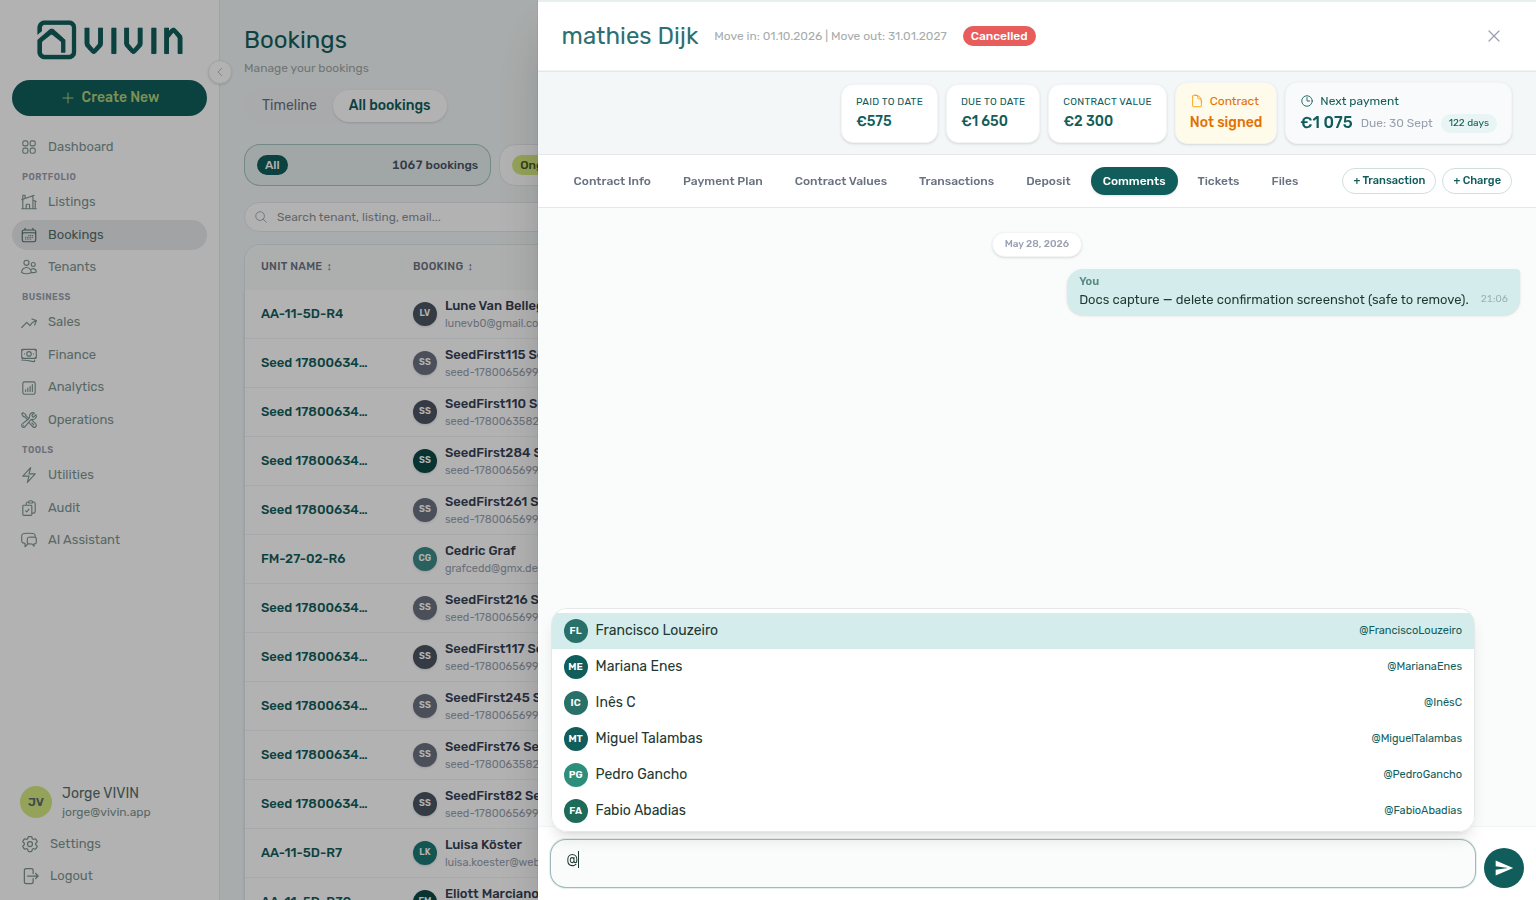Click the PG avatar of Pedro Gancho
The width and height of the screenshot is (1536, 900).
[x=576, y=775]
